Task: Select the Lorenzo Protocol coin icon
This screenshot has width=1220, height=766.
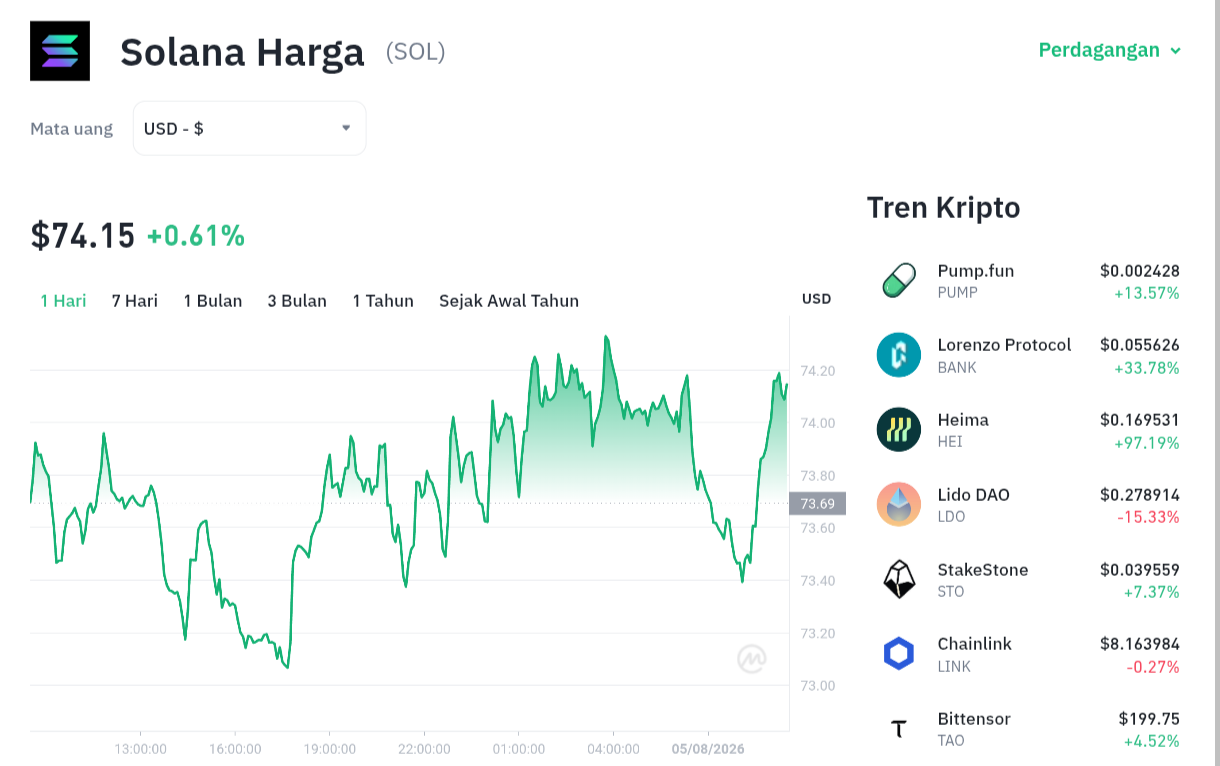Action: 899,355
